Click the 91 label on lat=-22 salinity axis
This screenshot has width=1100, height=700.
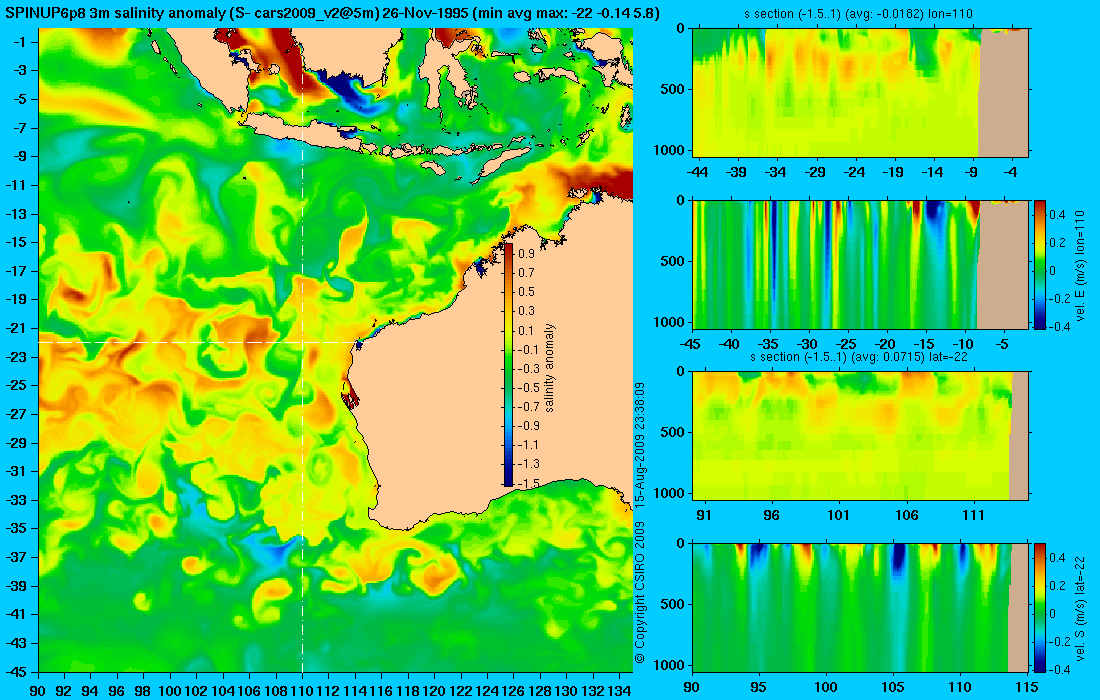click(x=703, y=516)
